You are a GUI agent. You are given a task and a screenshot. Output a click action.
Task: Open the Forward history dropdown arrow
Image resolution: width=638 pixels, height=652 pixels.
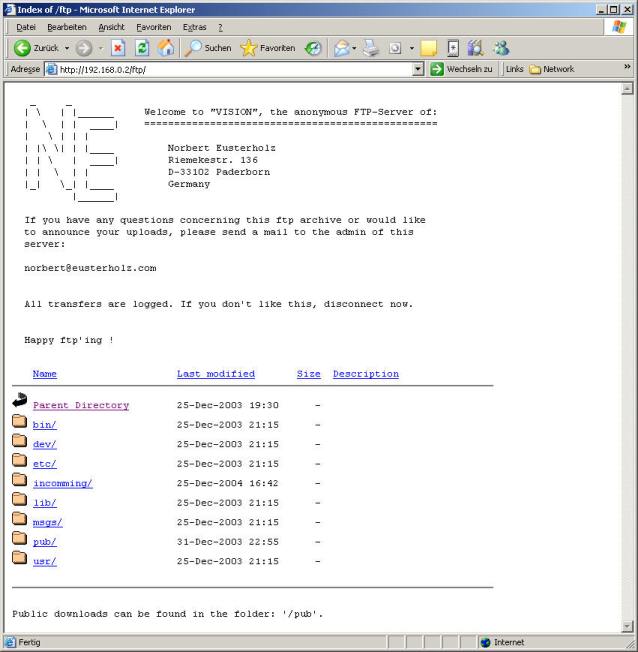click(x=101, y=48)
